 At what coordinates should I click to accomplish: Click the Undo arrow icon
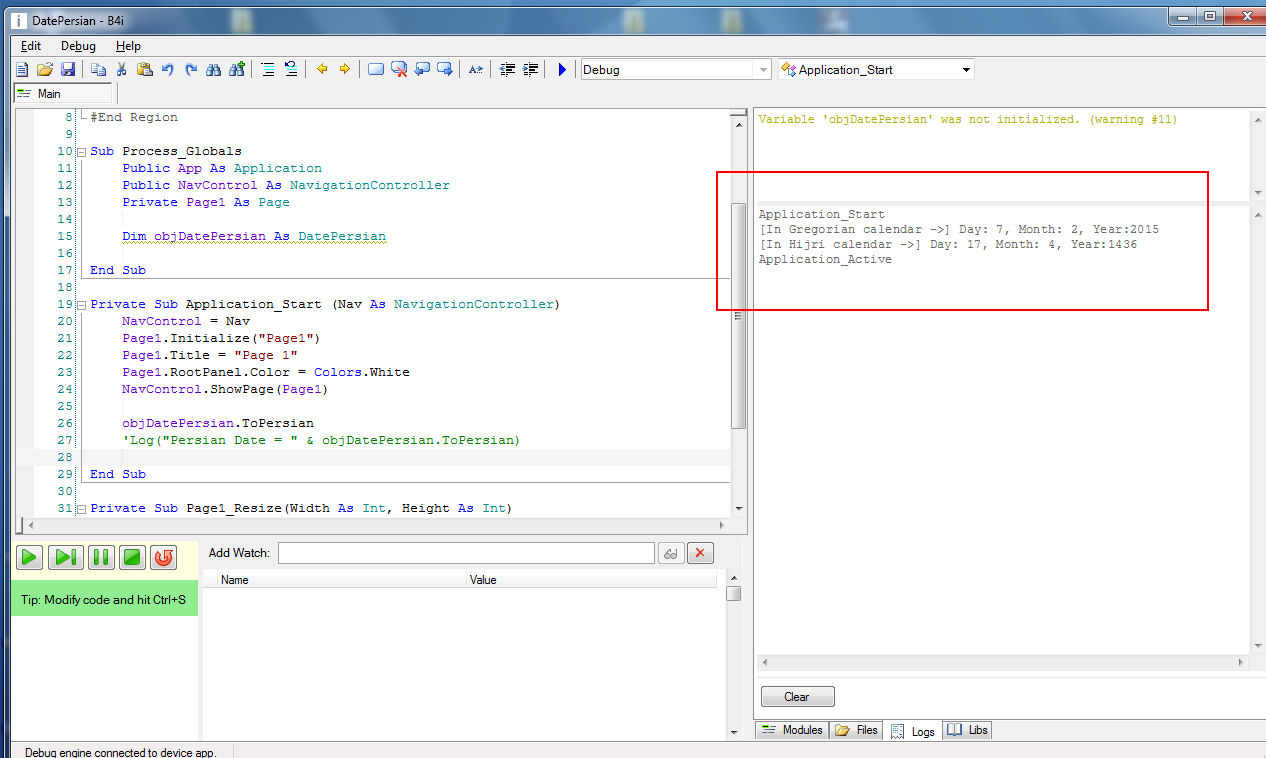click(168, 69)
